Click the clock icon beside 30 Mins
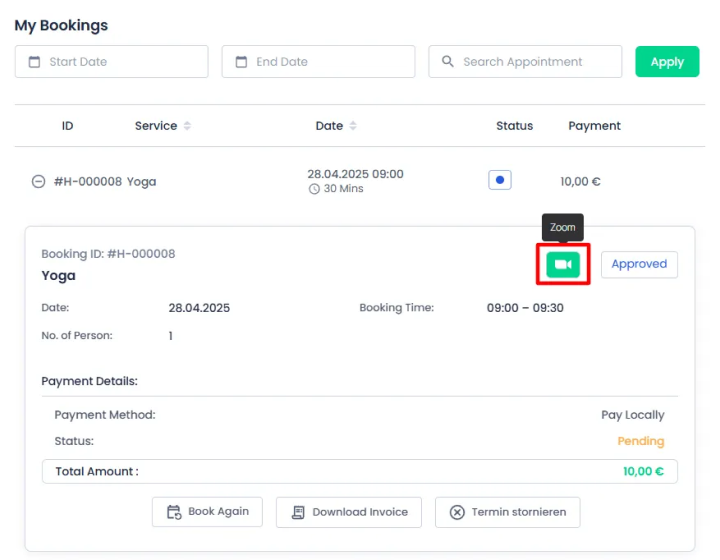 click(x=314, y=189)
